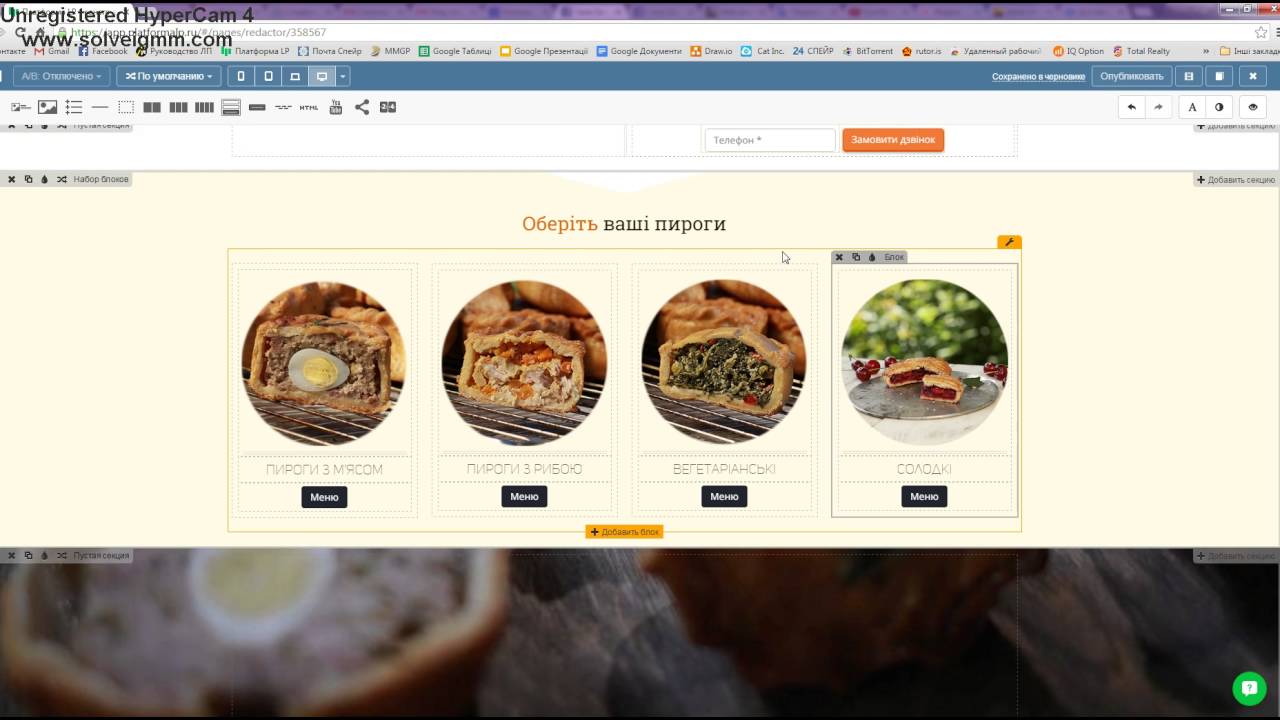This screenshot has height=720, width=1280.
Task: Redo the last editor action
Action: (1158, 107)
